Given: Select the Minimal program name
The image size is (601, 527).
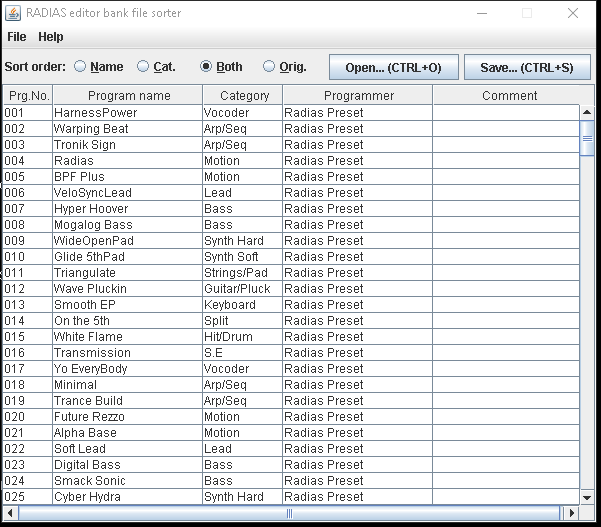Looking at the screenshot, I should click(127, 385).
